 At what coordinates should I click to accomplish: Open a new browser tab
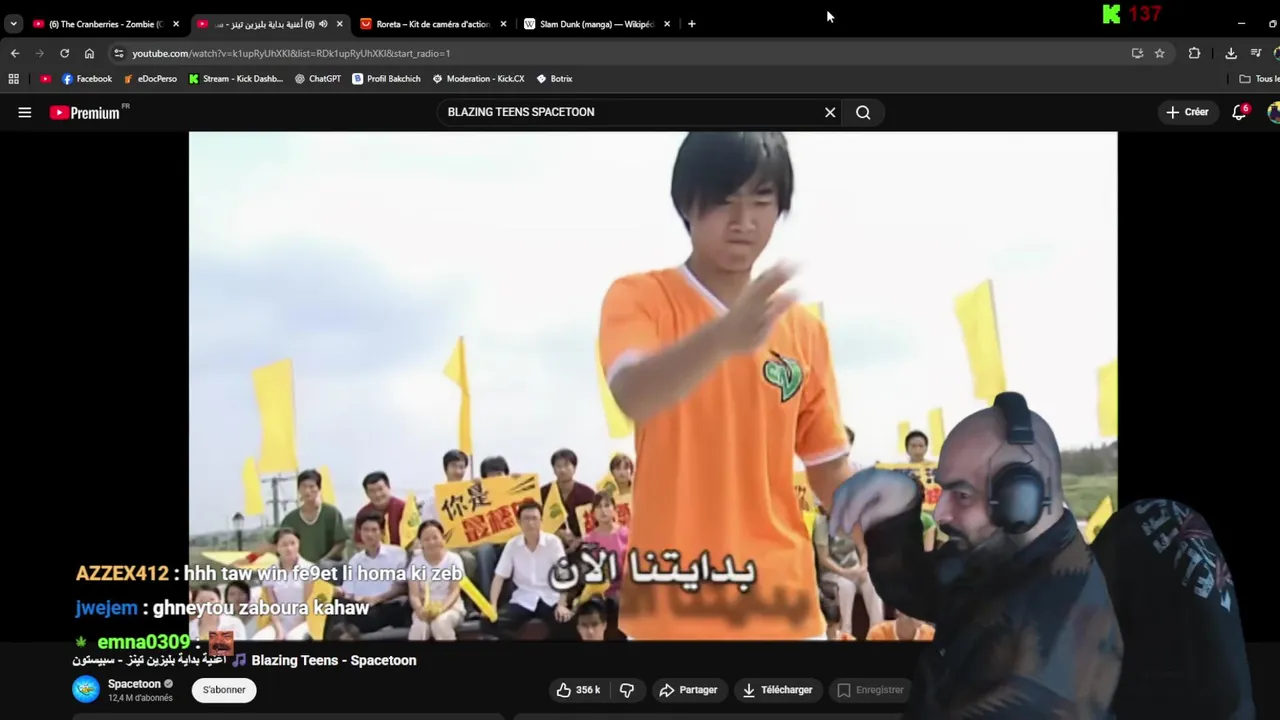pyautogui.click(x=691, y=24)
